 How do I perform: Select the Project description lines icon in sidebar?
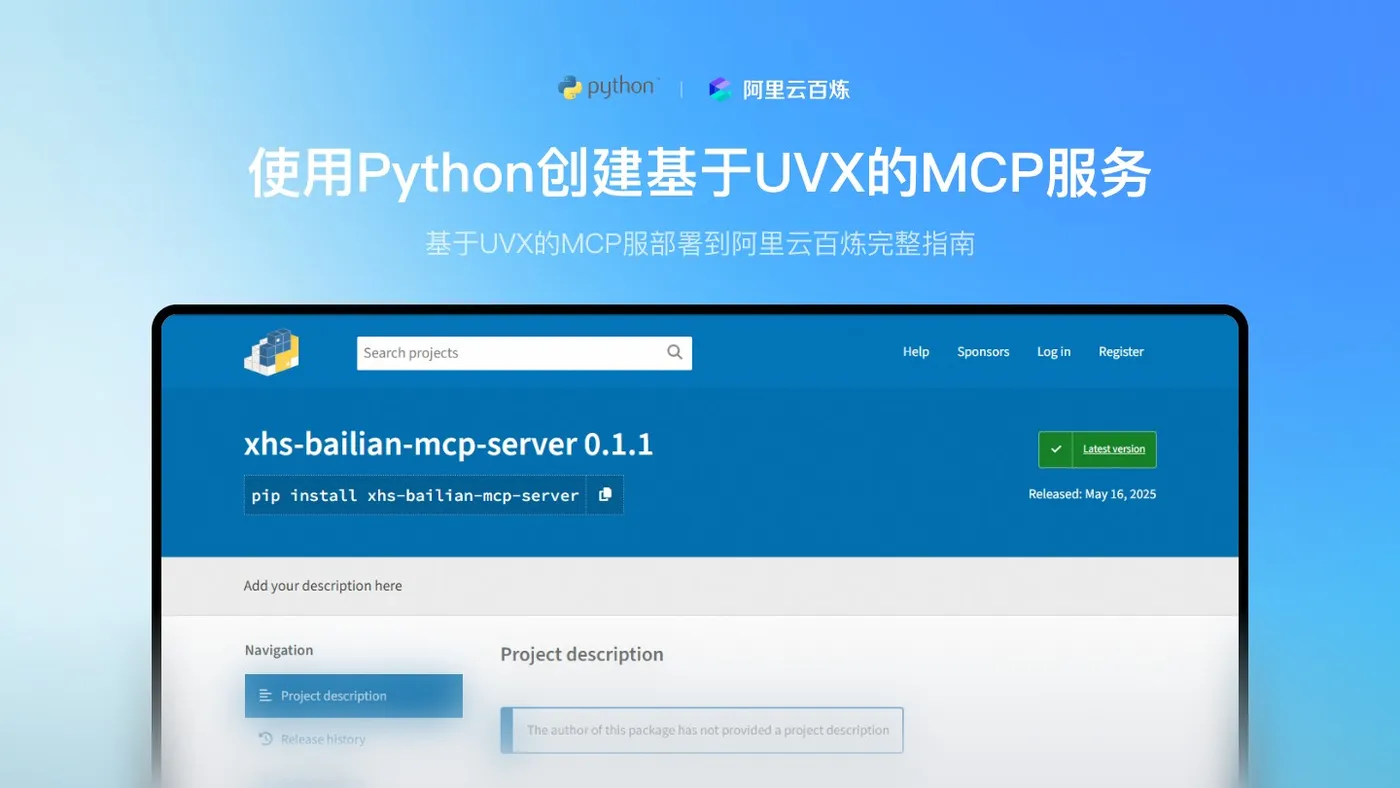(265, 695)
